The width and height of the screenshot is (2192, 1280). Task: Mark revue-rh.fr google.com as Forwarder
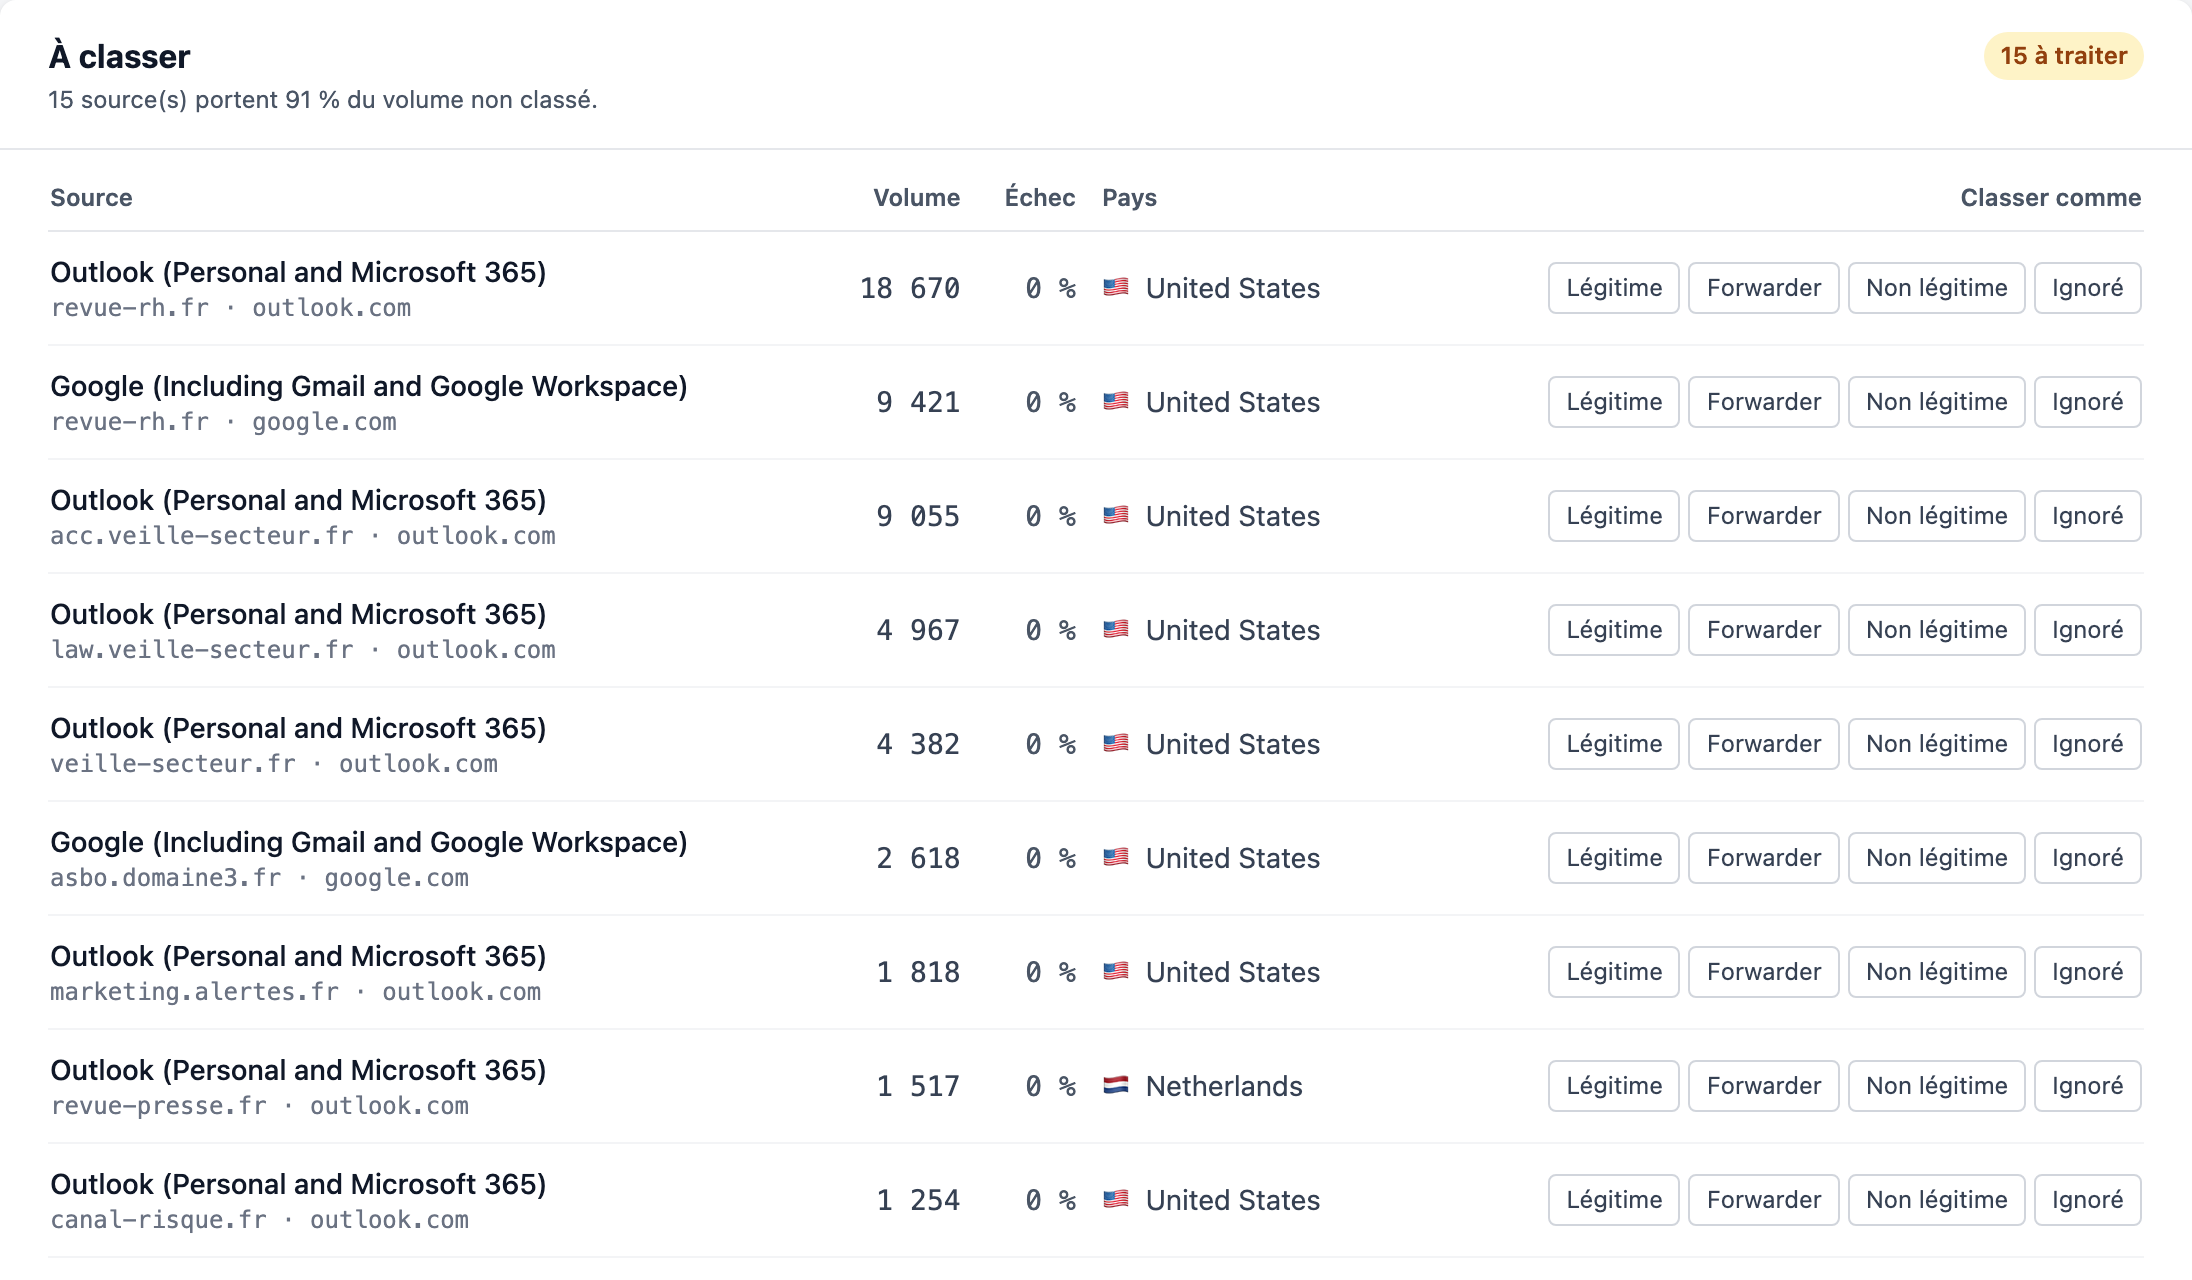[x=1763, y=402]
